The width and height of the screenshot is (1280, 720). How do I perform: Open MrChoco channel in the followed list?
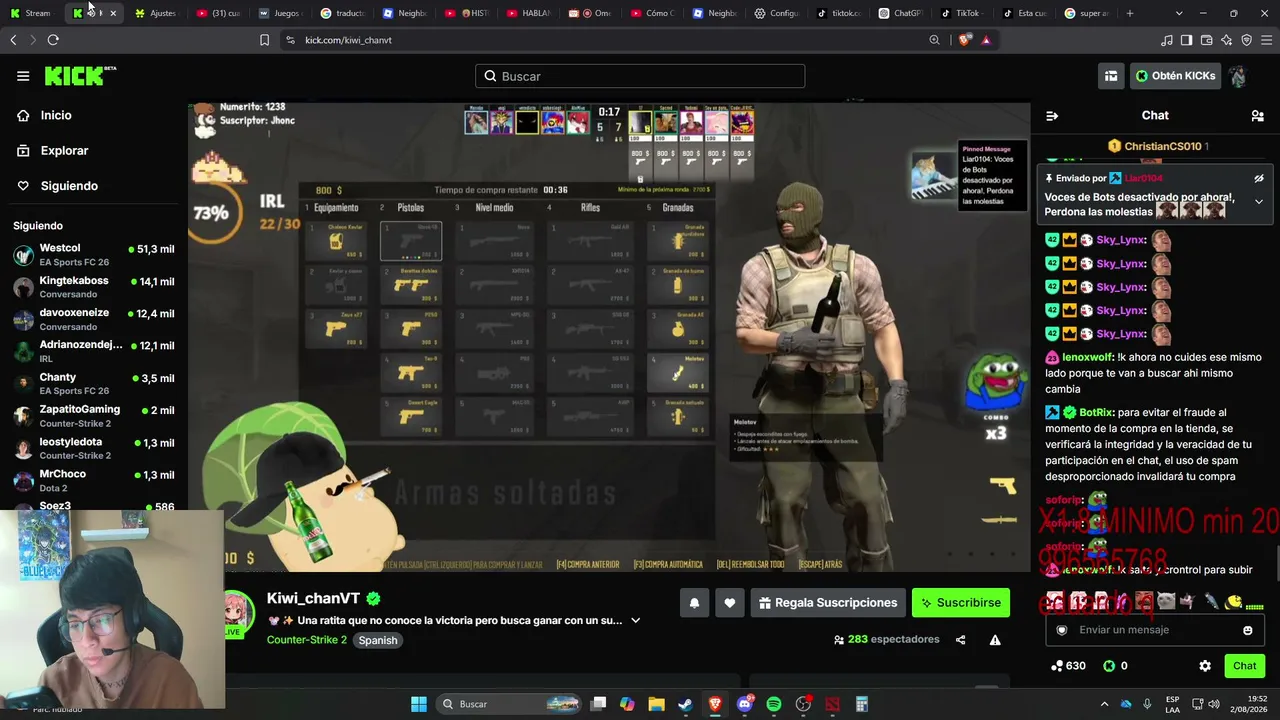coord(92,481)
